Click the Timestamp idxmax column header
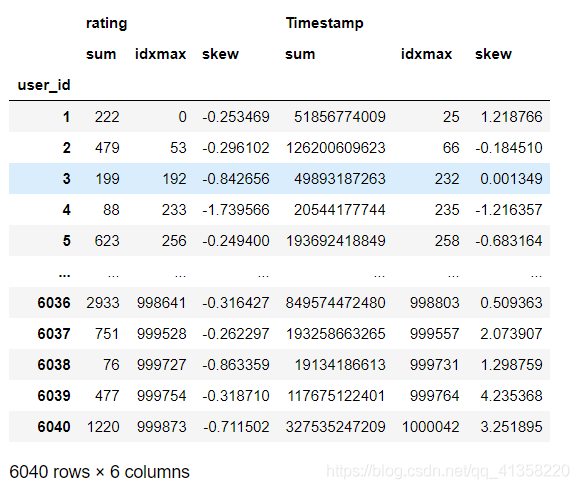 click(x=426, y=54)
